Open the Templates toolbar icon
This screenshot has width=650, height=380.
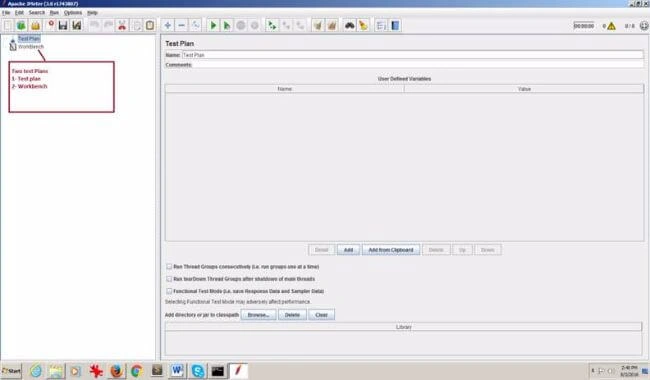pyautogui.click(x=21, y=26)
